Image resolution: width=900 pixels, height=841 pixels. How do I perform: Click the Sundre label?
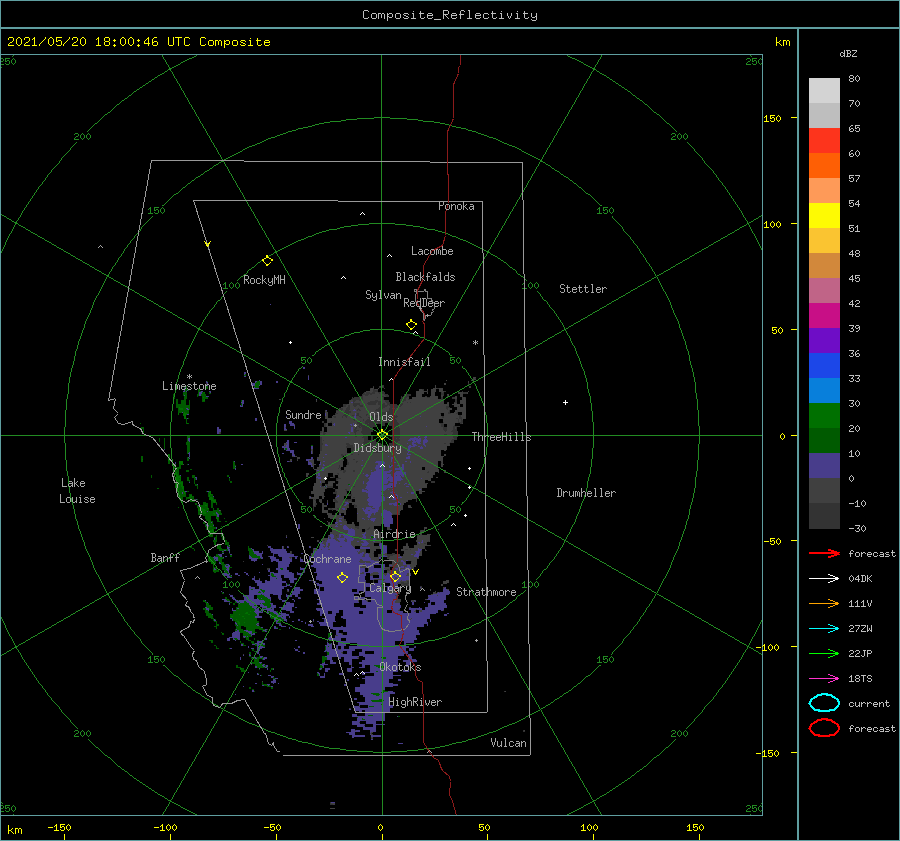303,414
